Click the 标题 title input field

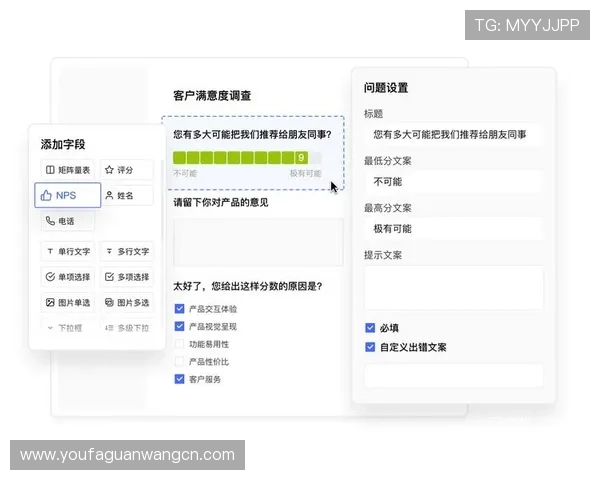tap(454, 134)
